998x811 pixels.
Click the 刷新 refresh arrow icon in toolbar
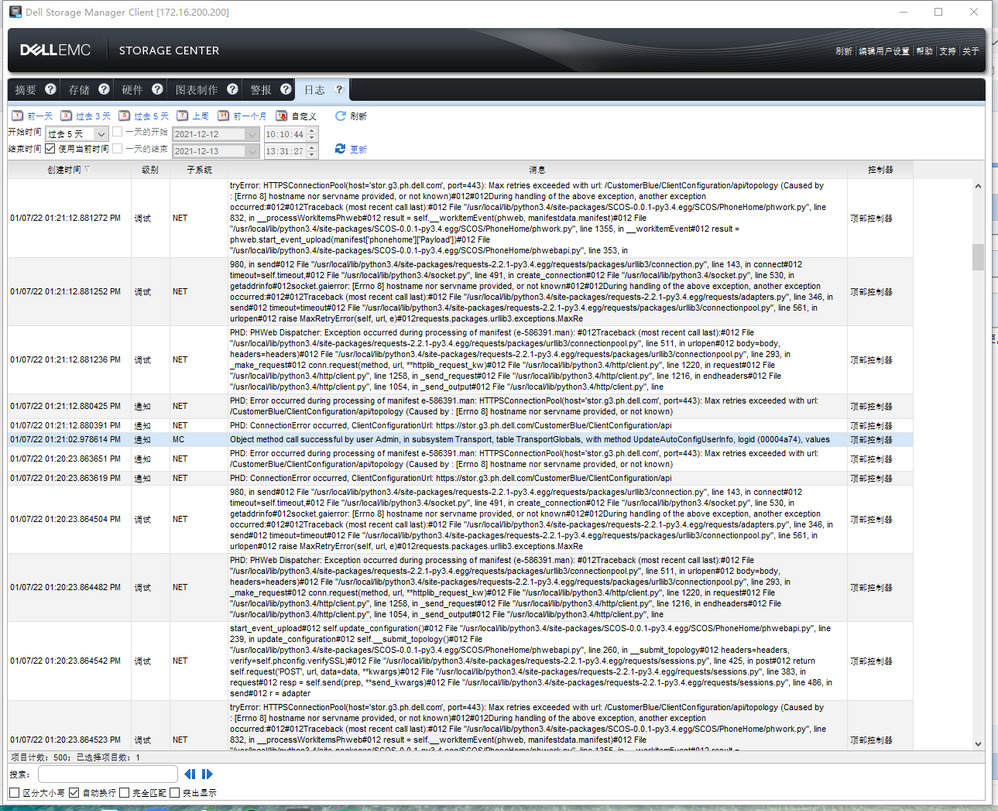pyautogui.click(x=341, y=116)
